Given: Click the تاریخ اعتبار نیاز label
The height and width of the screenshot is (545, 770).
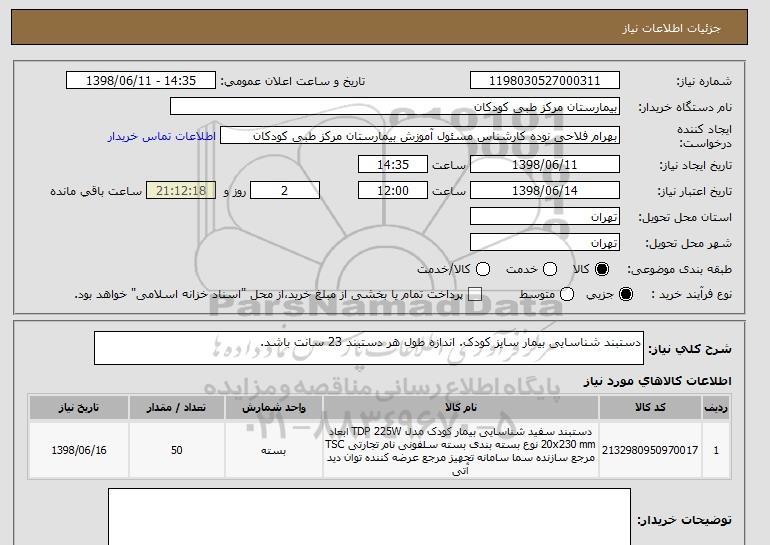Looking at the screenshot, I should (x=694, y=191).
